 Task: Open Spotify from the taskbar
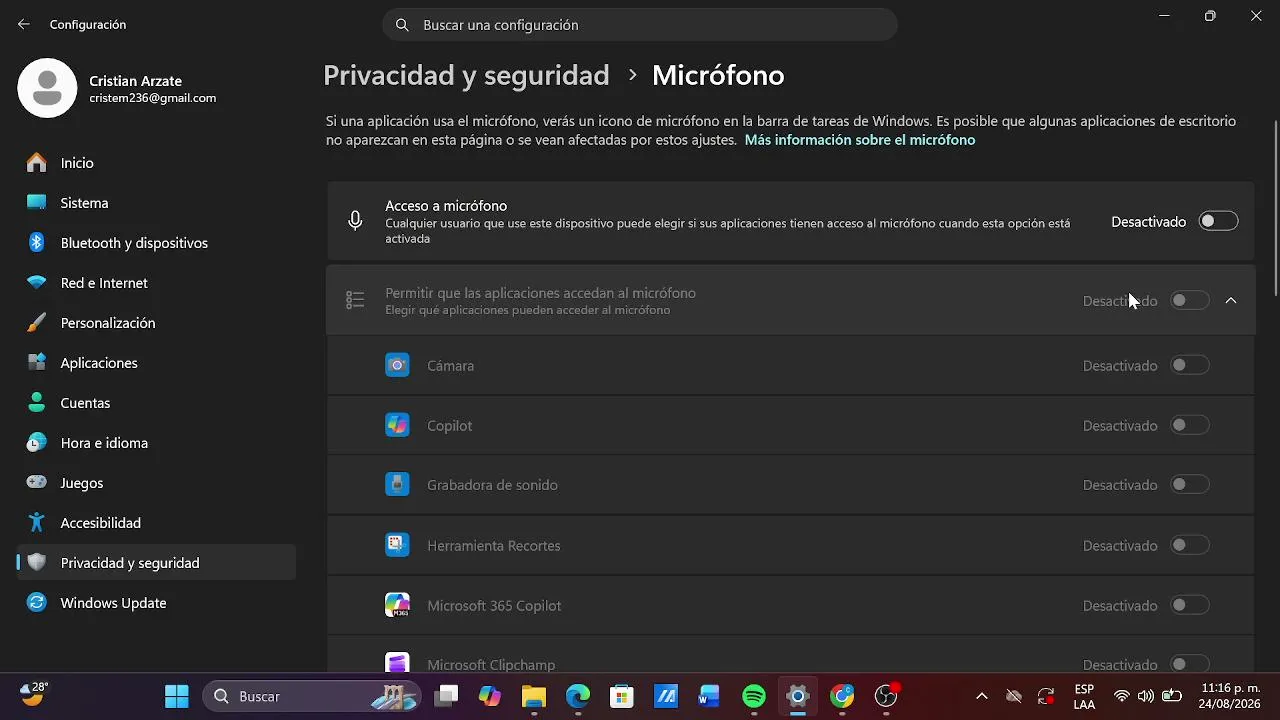(x=754, y=696)
